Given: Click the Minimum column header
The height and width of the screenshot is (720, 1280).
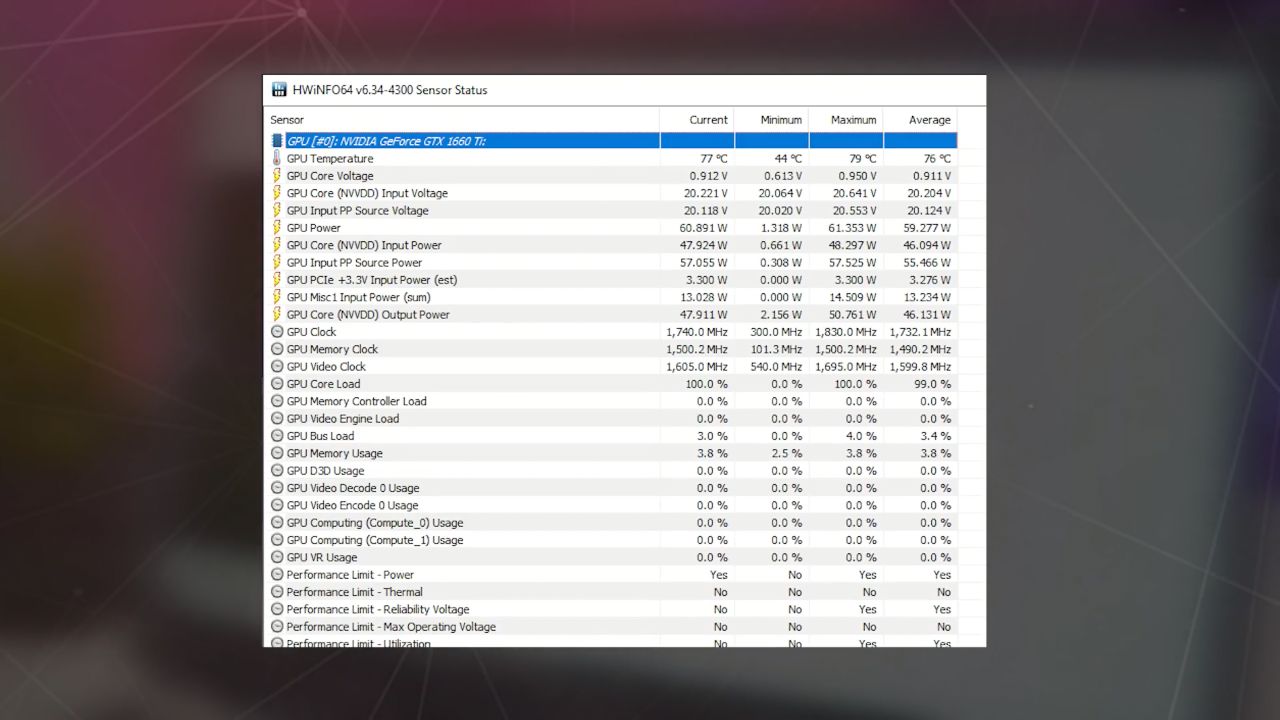Looking at the screenshot, I should pyautogui.click(x=780, y=120).
